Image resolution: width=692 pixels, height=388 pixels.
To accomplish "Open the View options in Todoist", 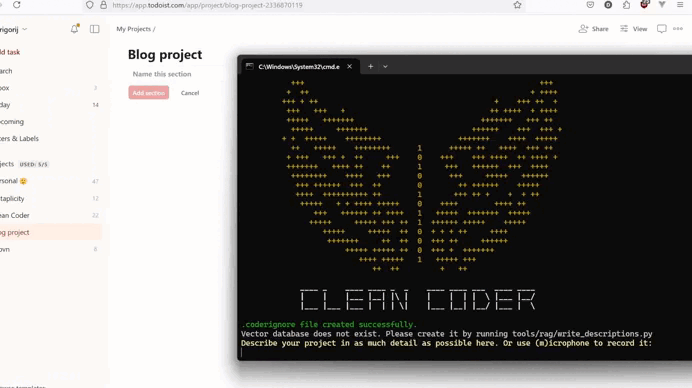I will [x=633, y=29].
